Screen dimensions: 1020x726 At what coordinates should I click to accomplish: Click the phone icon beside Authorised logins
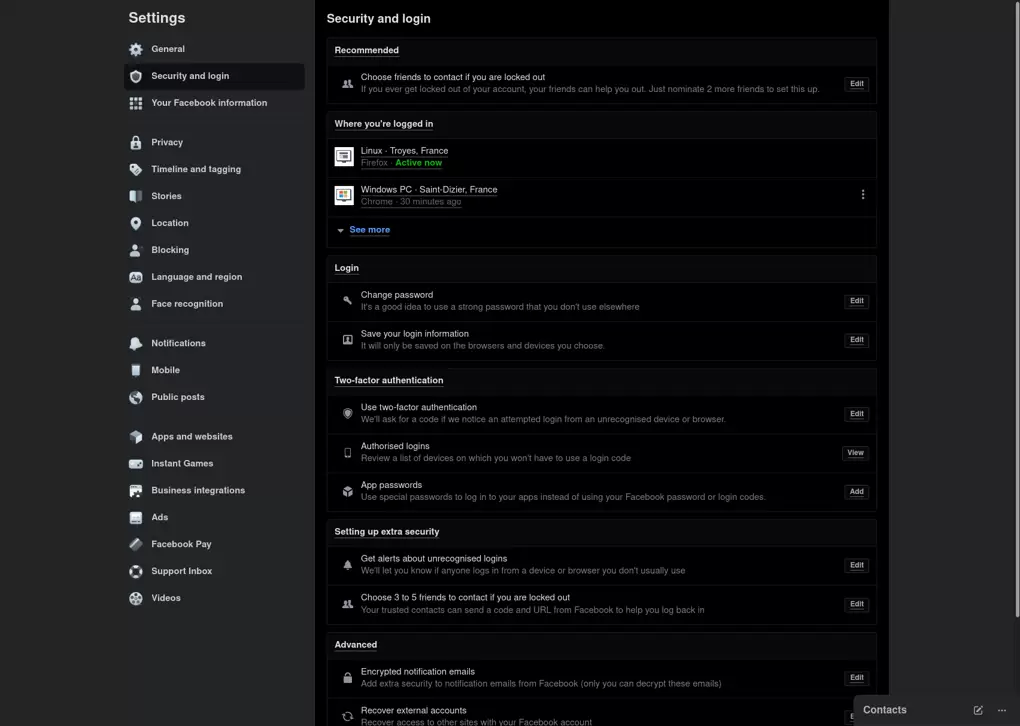347,453
